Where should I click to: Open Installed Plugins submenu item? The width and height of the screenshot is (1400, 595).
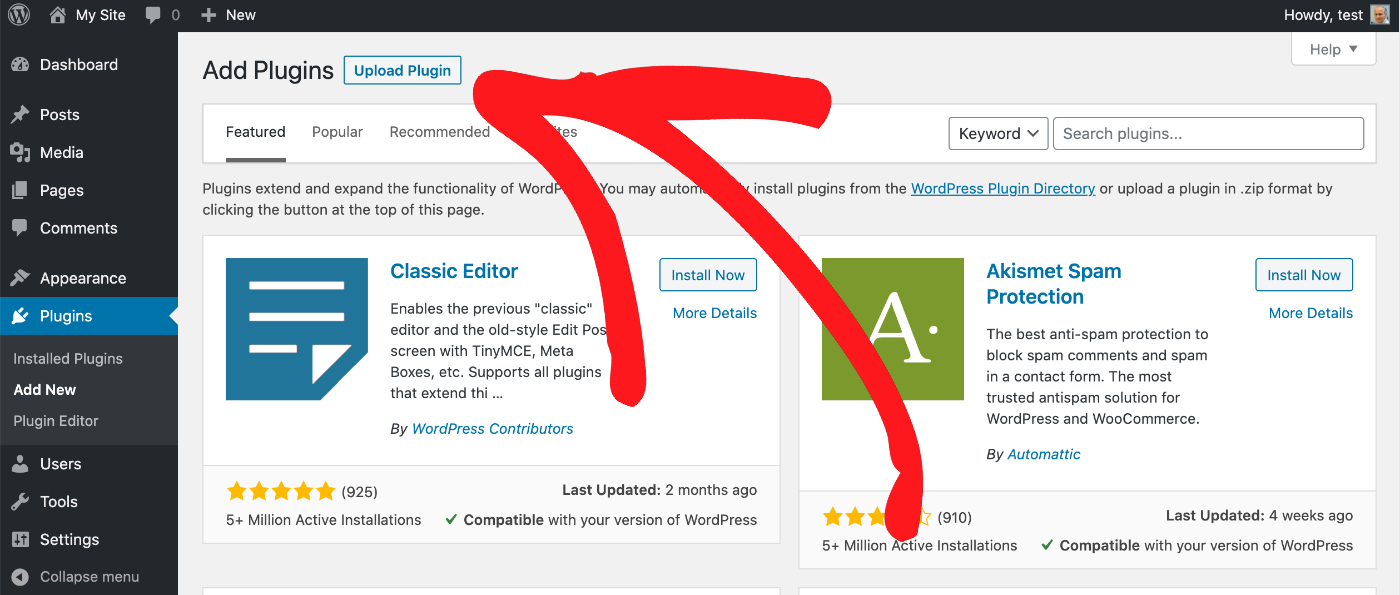(x=68, y=359)
